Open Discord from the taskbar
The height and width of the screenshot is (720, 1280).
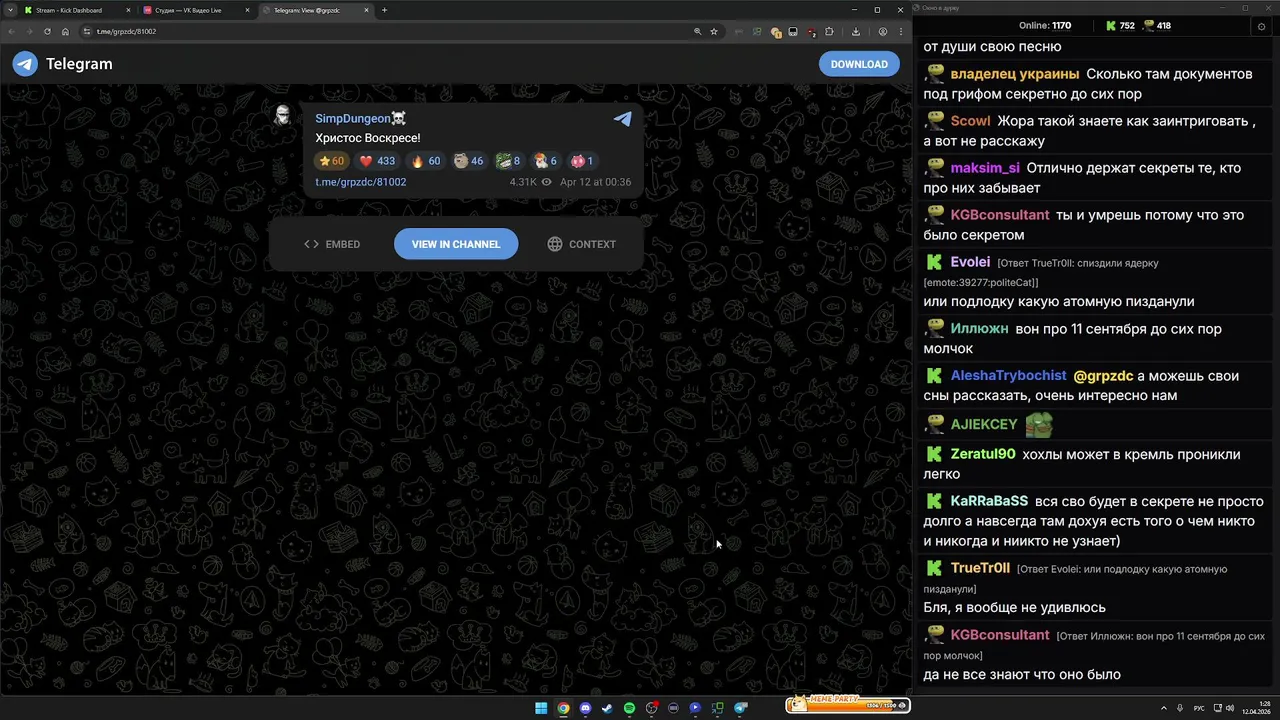point(585,708)
